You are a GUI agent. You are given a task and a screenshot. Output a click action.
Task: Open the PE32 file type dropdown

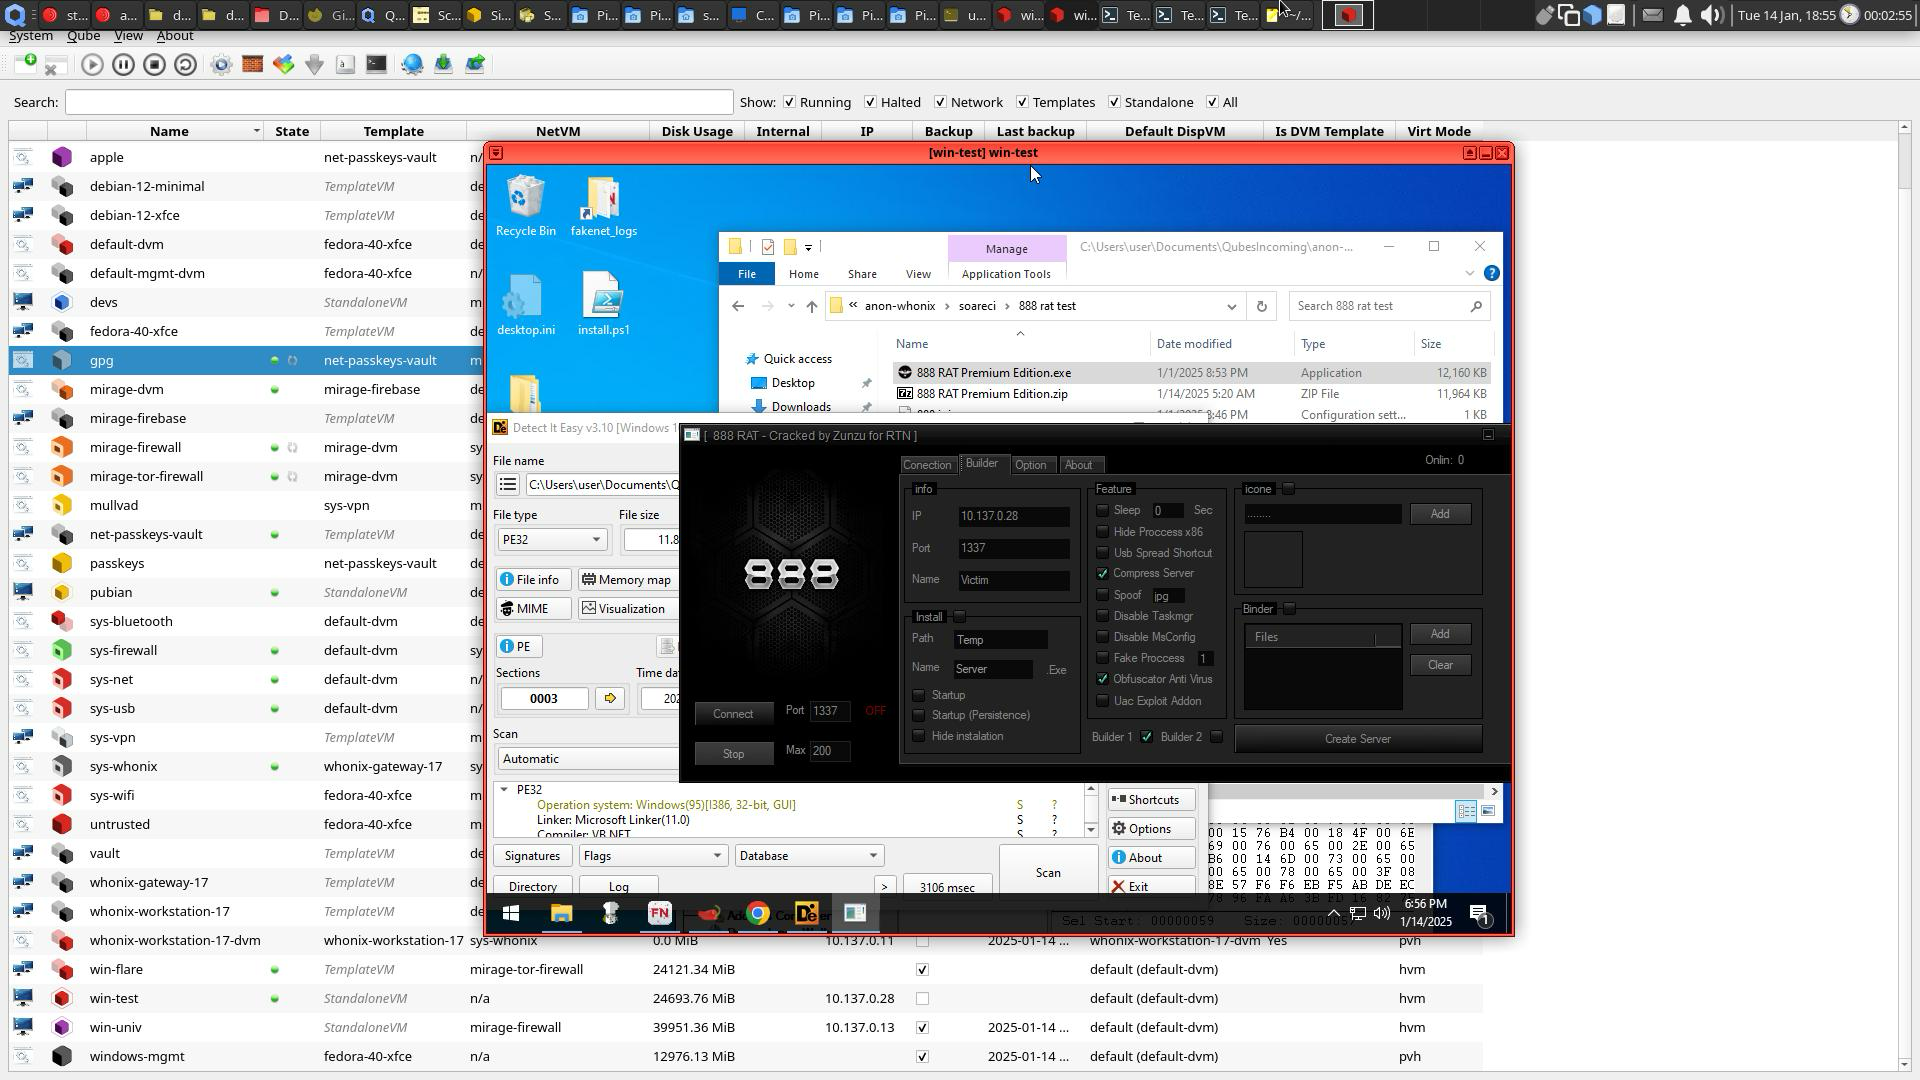(553, 540)
